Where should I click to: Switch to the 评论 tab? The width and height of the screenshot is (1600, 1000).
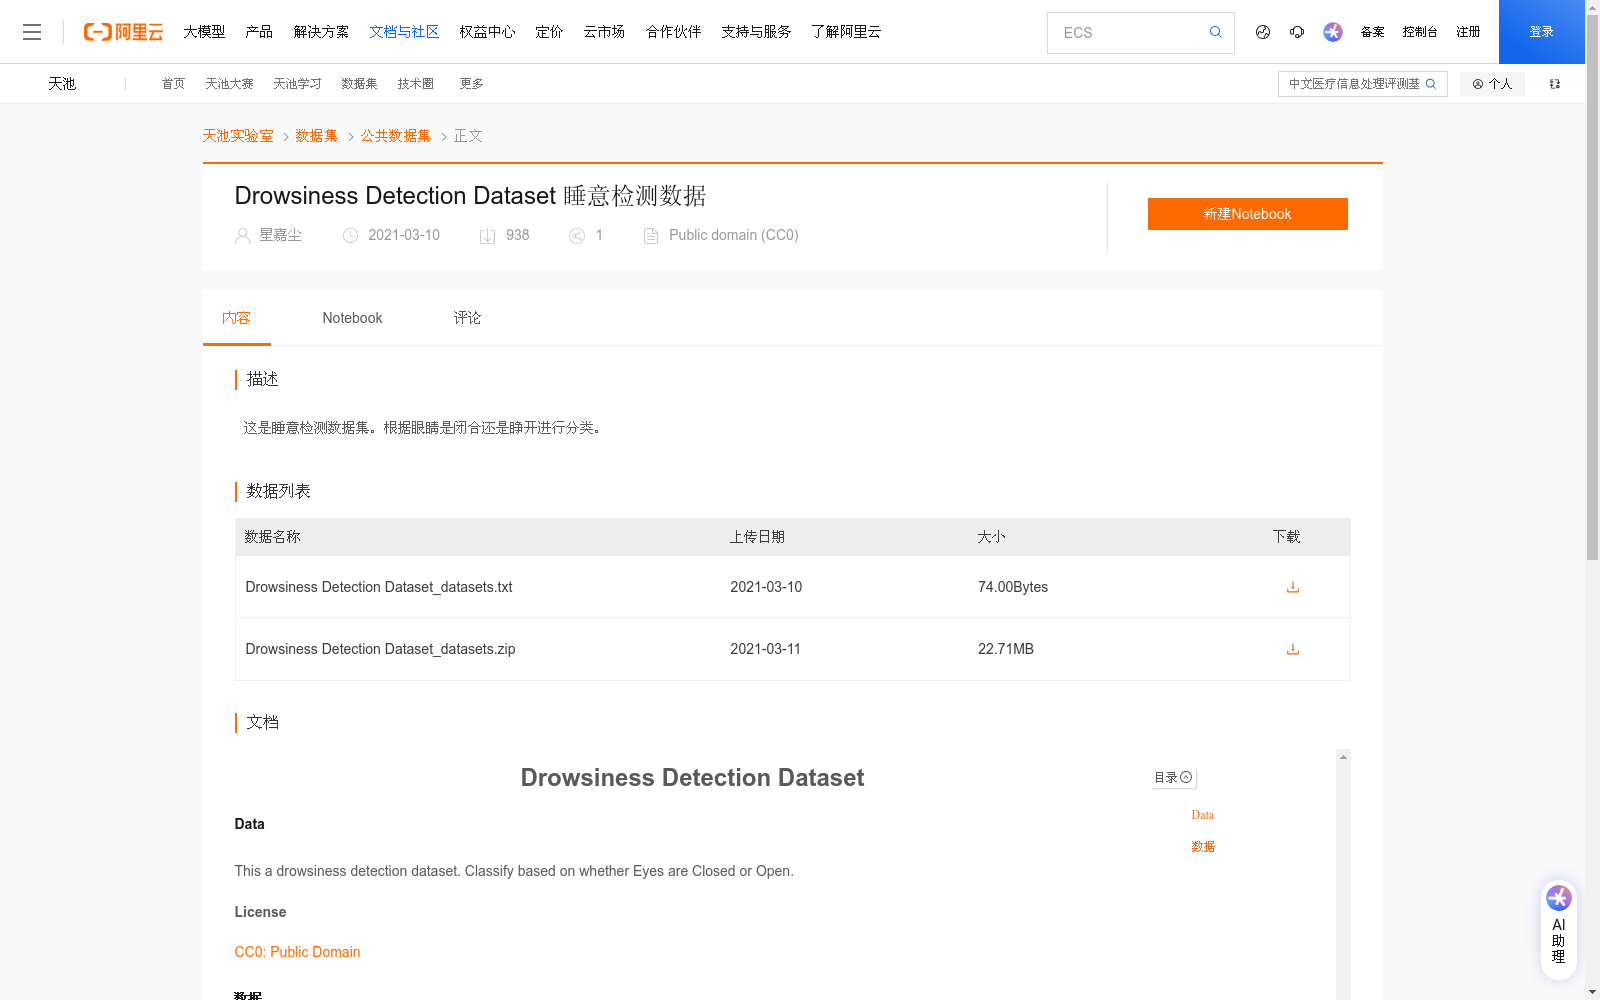tap(467, 318)
